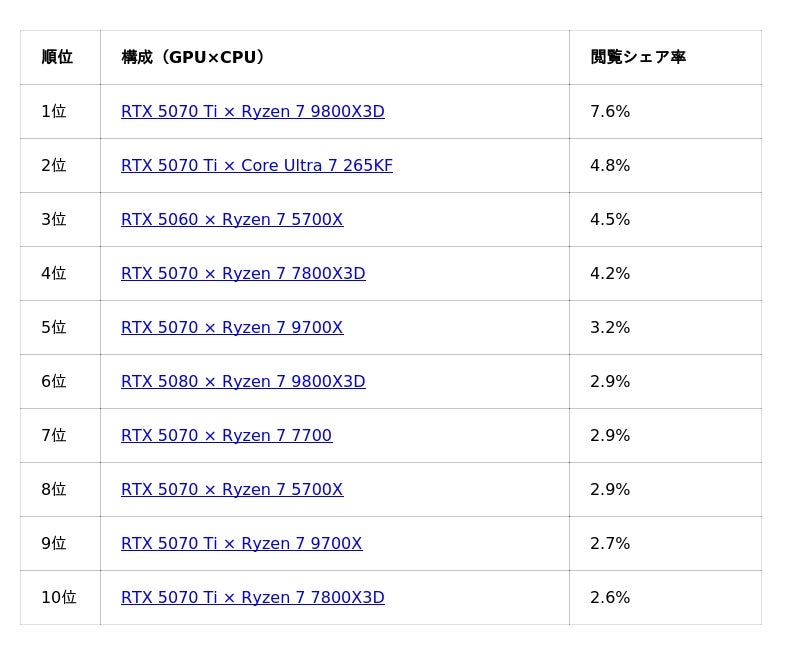Follow the RTX 5070 × Ryzen 7 7800X3D link
This screenshot has width=800, height=655.
(x=243, y=274)
